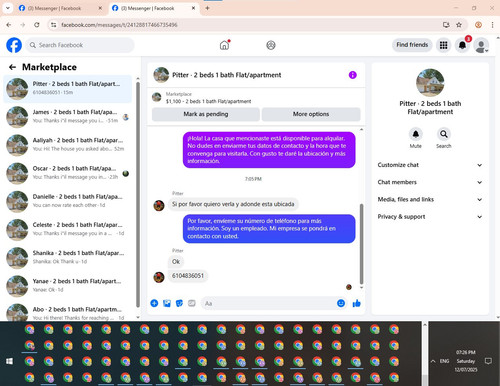
Task: Click the browser address bar URL
Action: pos(119,25)
